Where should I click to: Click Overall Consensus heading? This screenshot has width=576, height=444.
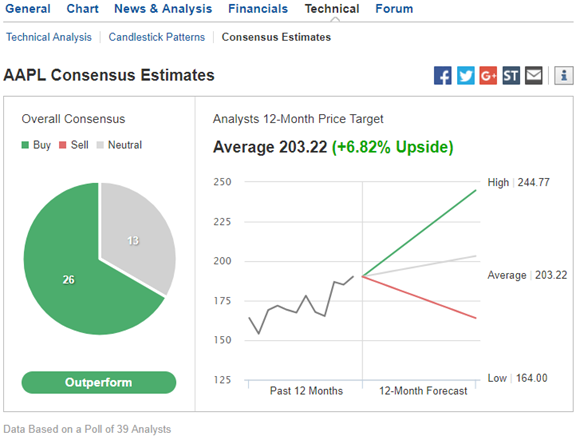(x=73, y=119)
